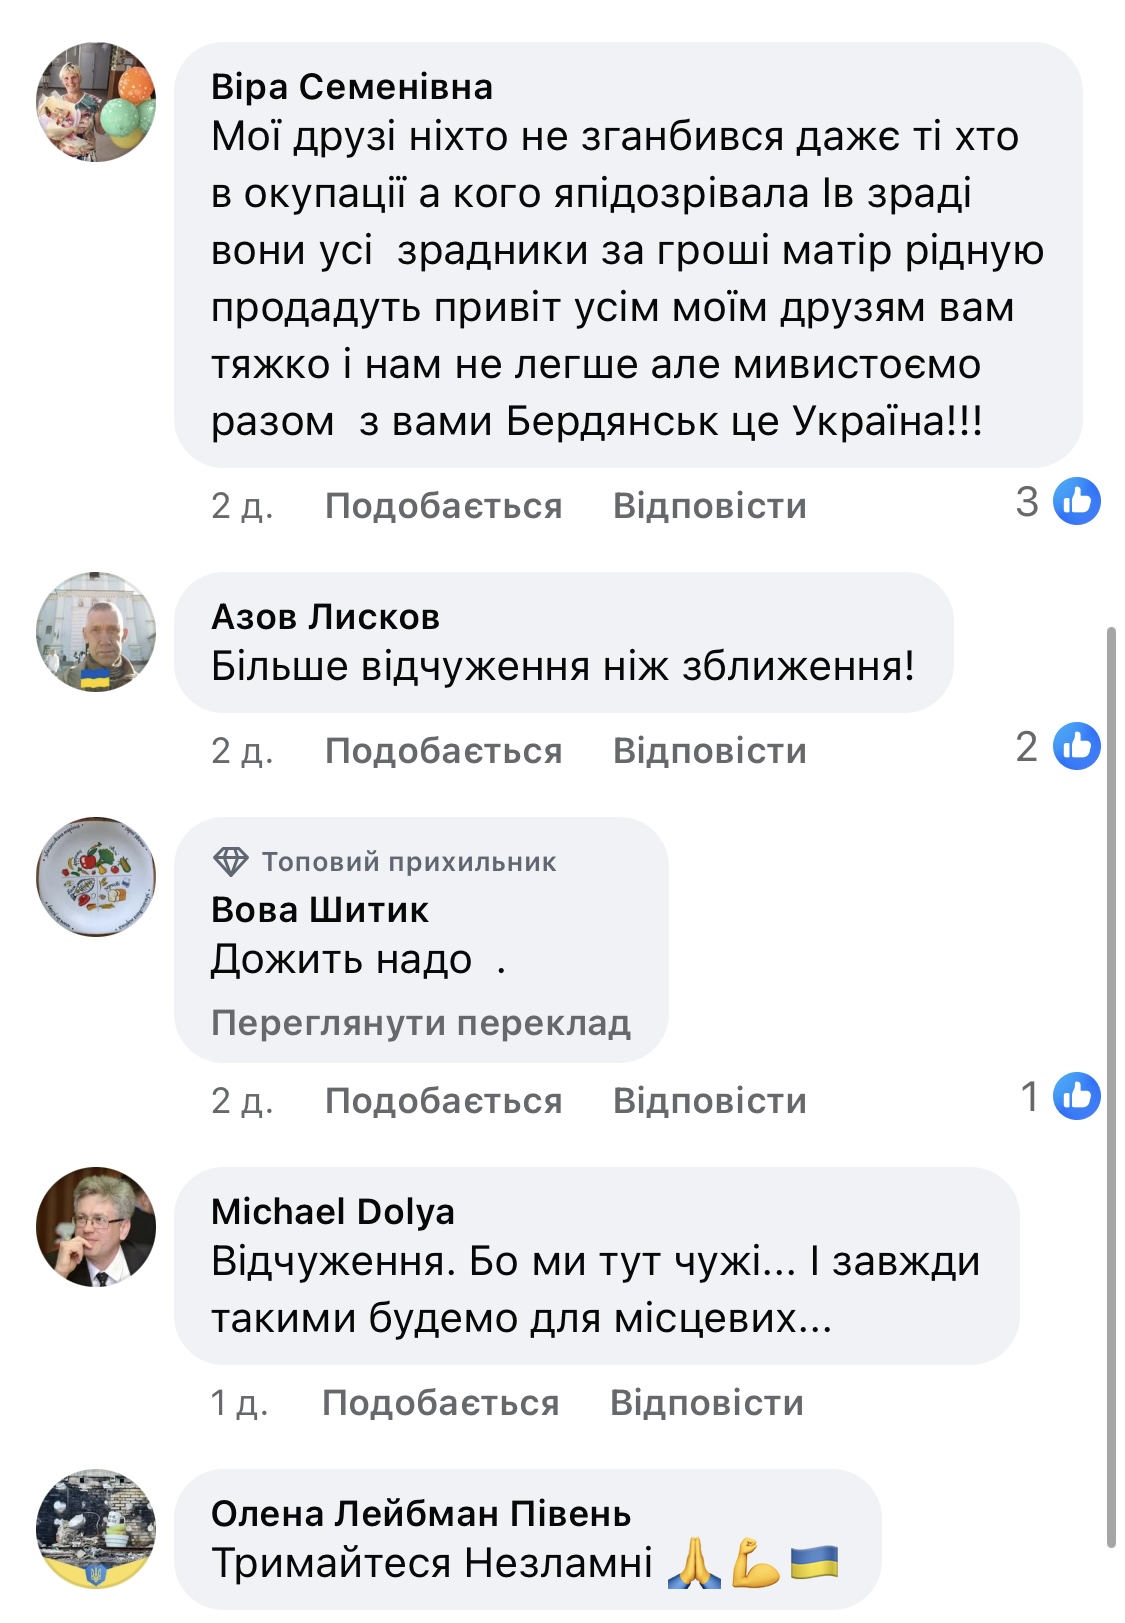Click the diamond top fan badge icon
Image resolution: width=1125 pixels, height=1623 pixels.
231,862
